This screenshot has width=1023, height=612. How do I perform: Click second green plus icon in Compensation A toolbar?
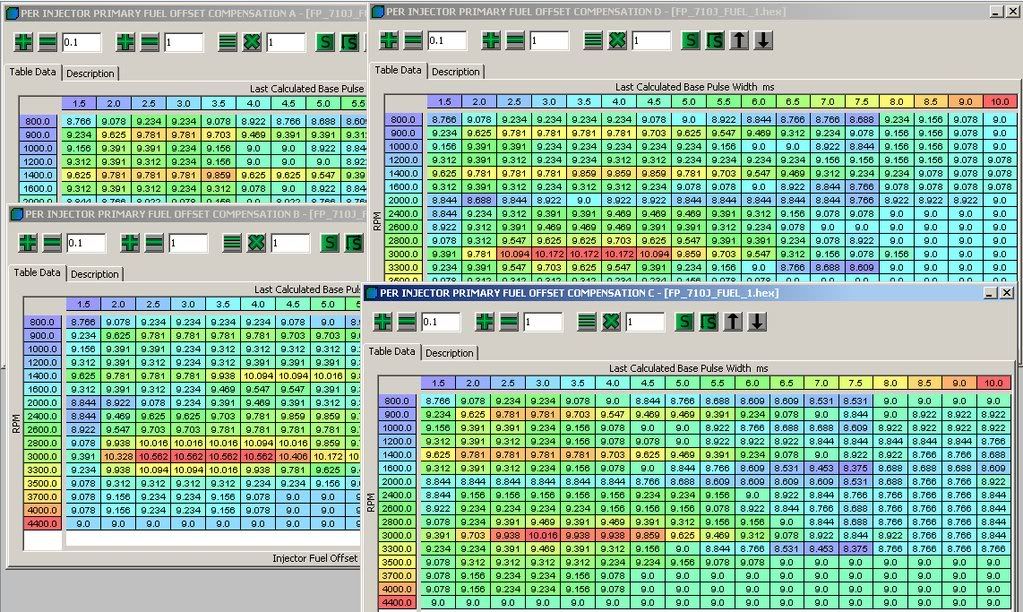tap(125, 42)
